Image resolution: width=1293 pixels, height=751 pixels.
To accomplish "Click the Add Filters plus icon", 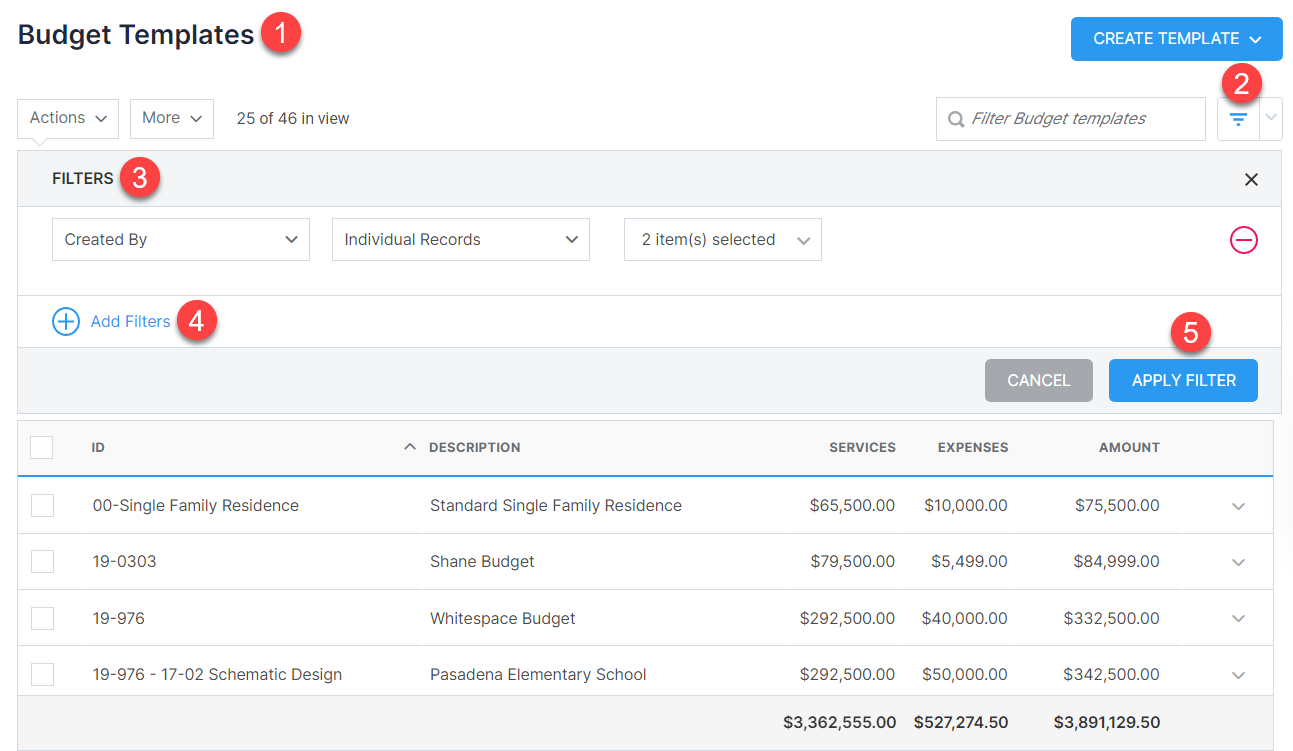I will (x=65, y=321).
